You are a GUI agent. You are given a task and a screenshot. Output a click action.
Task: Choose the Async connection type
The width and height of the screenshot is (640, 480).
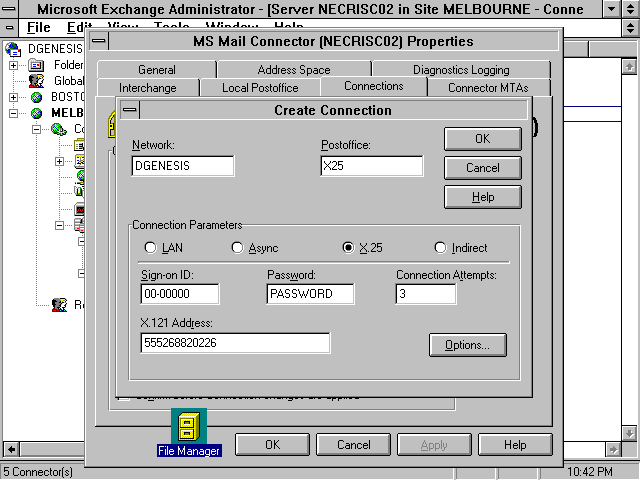237,247
